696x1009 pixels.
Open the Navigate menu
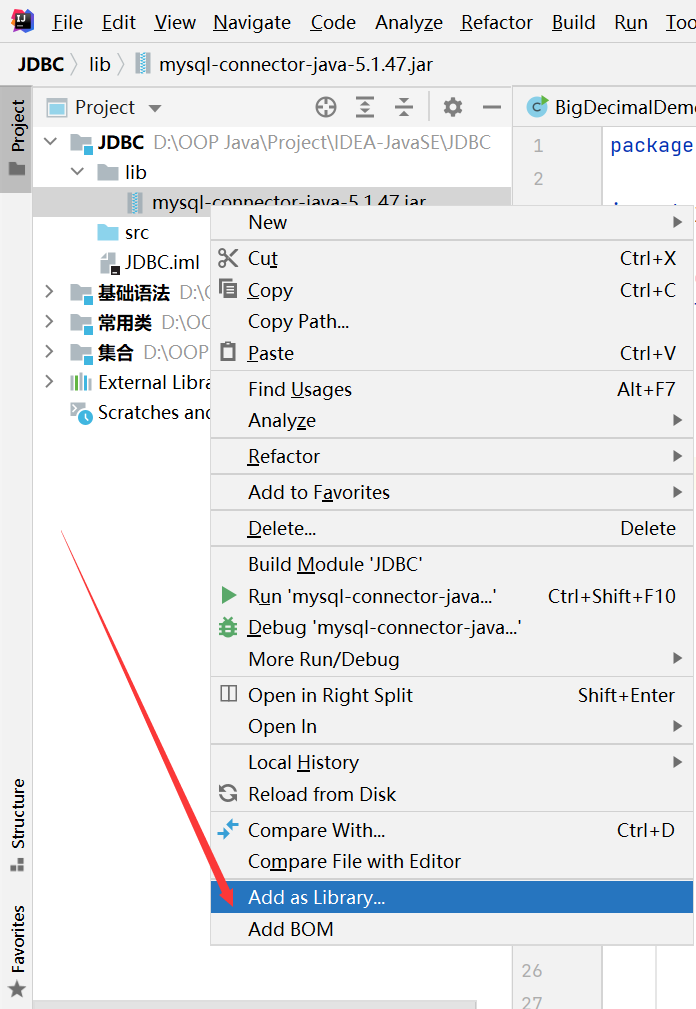[252, 23]
